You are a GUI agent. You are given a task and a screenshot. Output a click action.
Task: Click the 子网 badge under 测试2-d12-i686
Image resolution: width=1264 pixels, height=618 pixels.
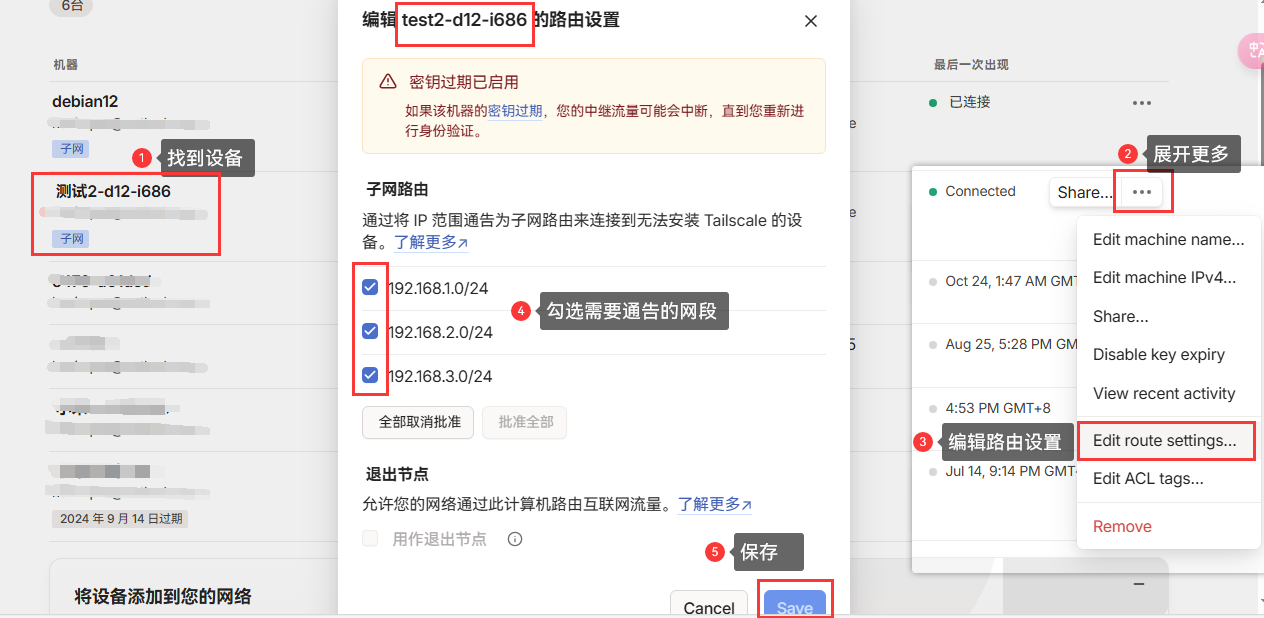72,239
